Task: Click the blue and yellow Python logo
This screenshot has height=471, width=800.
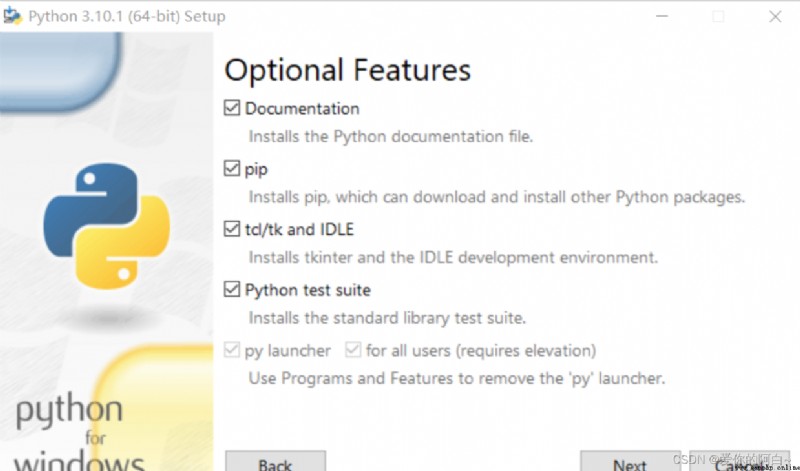Action: click(106, 226)
